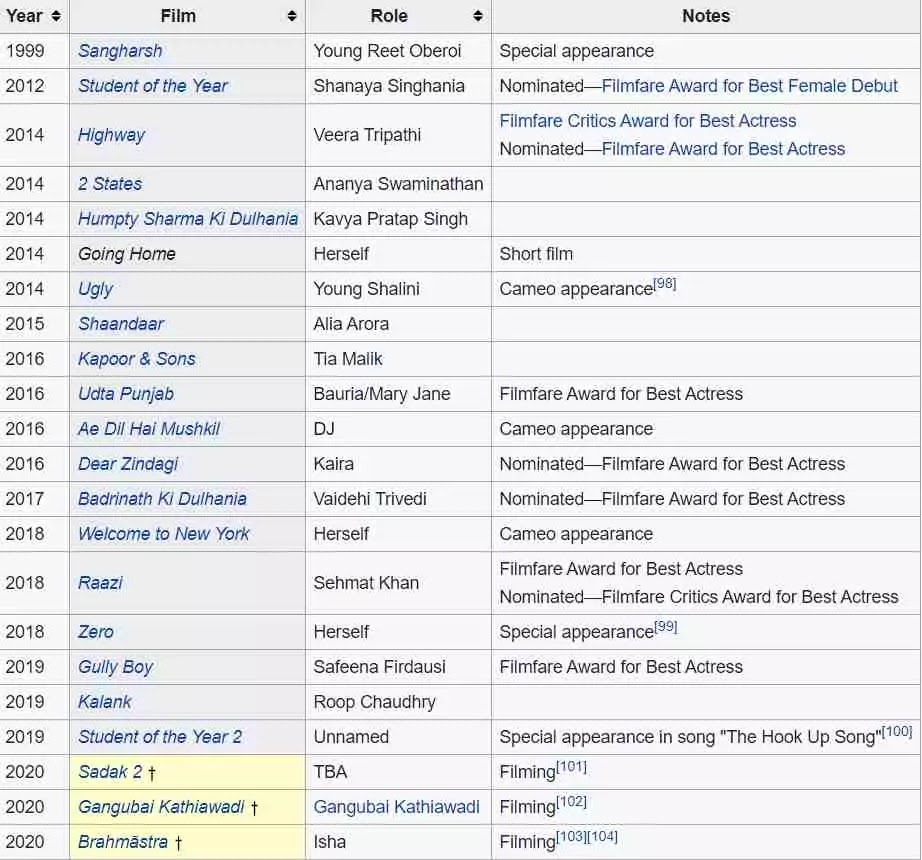Select the 'Alia Arora' role cell
Screen dimensions: 922x860
point(398,324)
